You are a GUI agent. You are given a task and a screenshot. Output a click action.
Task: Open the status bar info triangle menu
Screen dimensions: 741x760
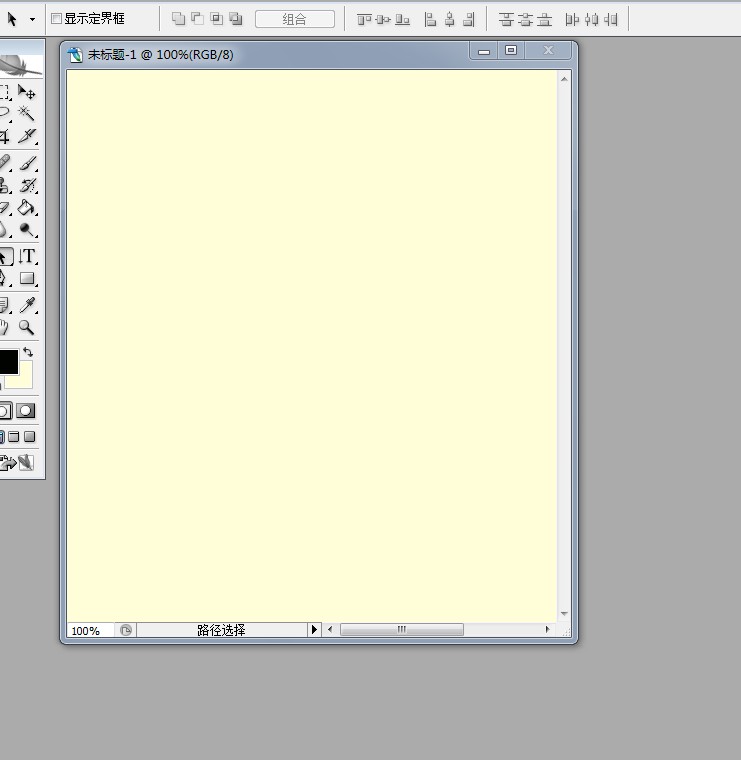point(314,630)
